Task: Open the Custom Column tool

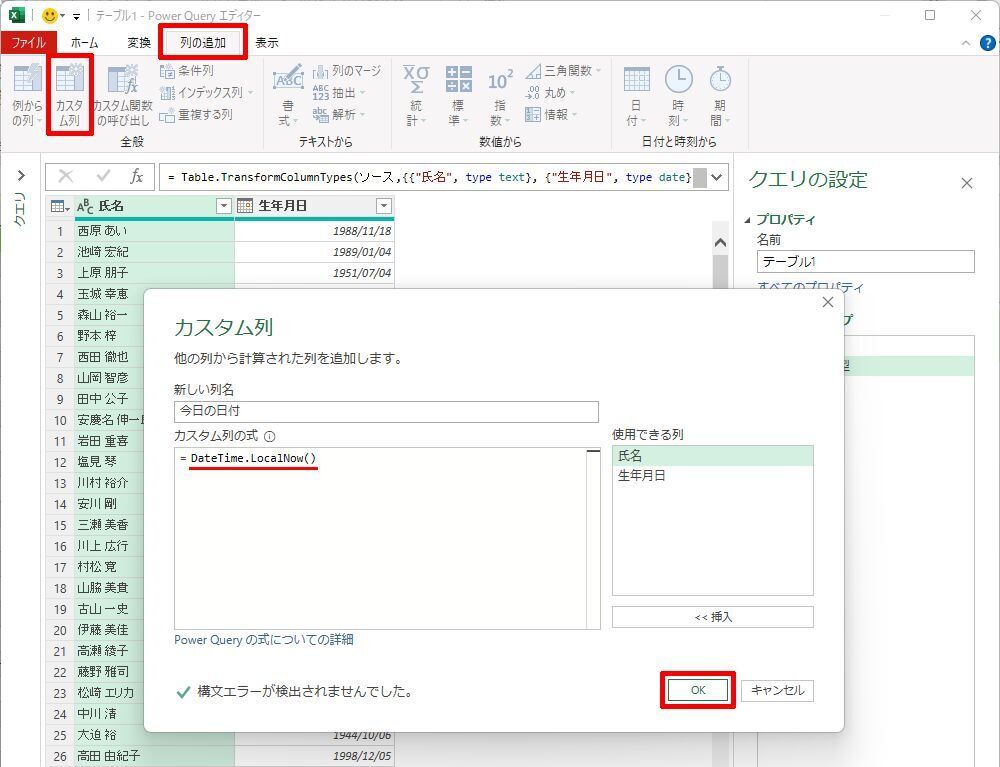Action: click(70, 95)
